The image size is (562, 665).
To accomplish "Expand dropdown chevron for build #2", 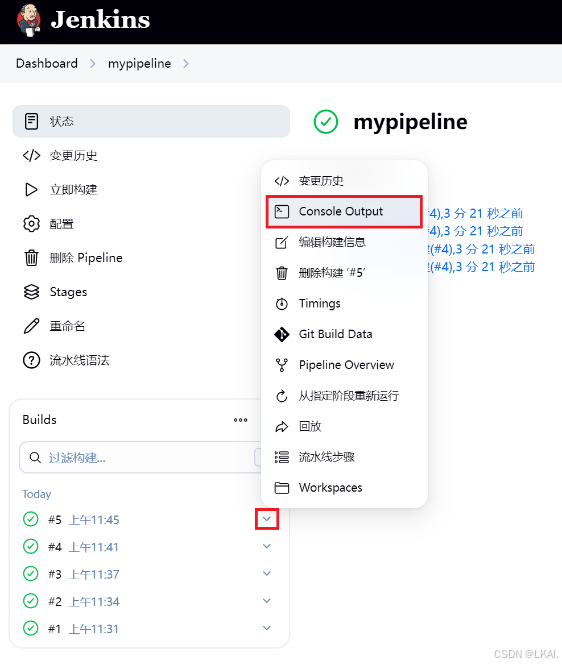I will pos(267,601).
